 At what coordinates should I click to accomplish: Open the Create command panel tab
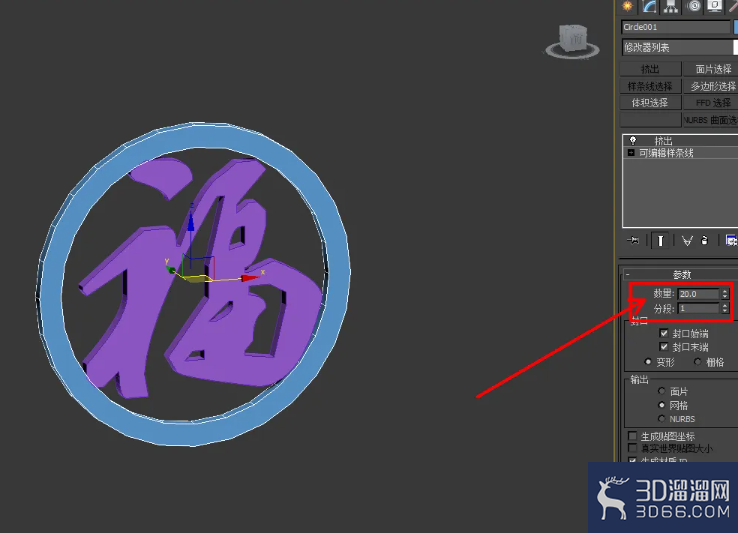pyautogui.click(x=628, y=6)
